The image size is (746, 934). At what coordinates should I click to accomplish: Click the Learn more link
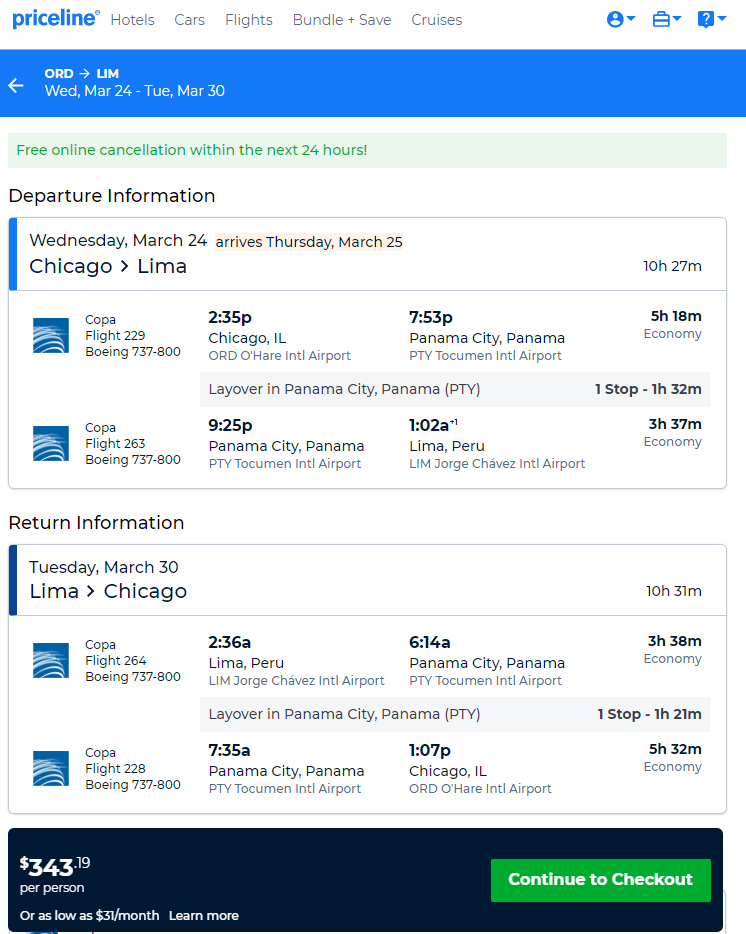click(x=204, y=915)
